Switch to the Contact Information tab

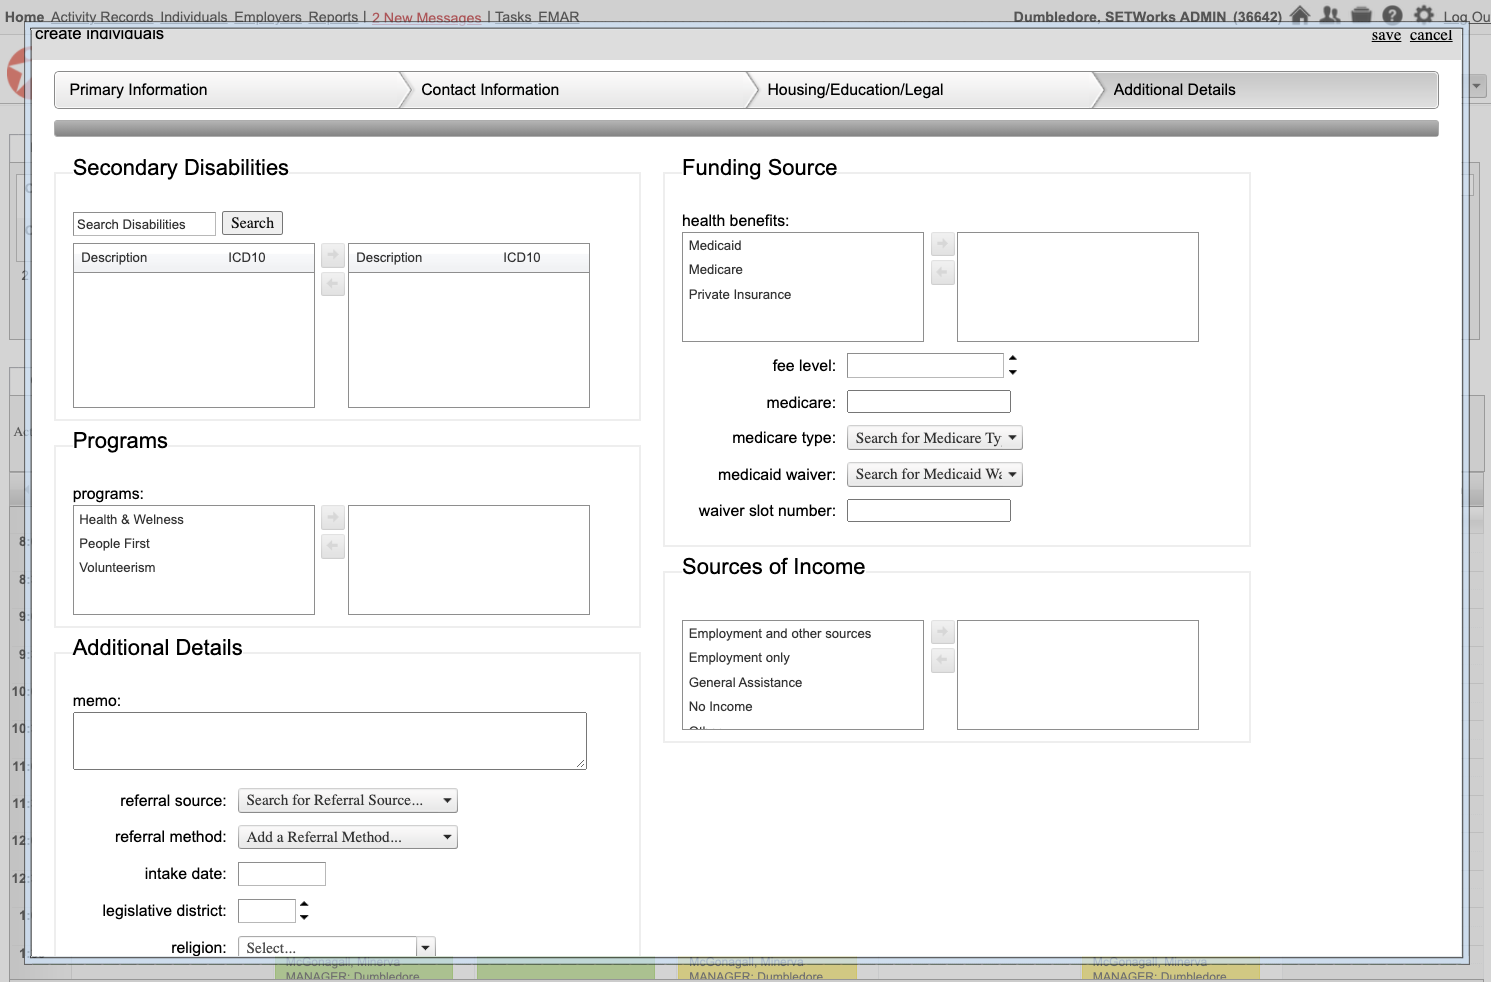pos(577,90)
